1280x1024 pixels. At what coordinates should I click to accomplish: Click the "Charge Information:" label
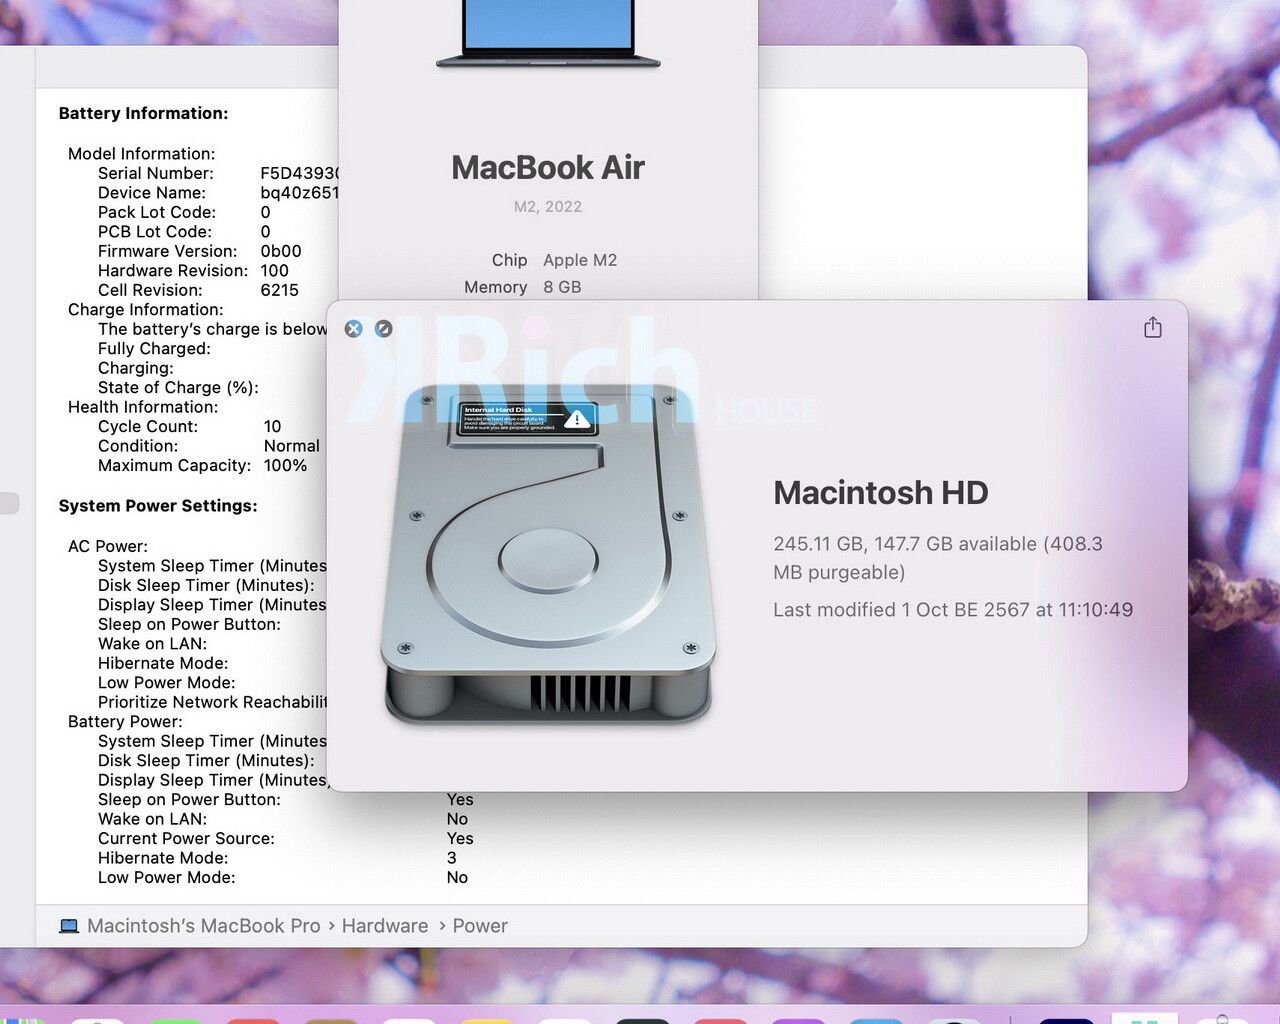[145, 310]
